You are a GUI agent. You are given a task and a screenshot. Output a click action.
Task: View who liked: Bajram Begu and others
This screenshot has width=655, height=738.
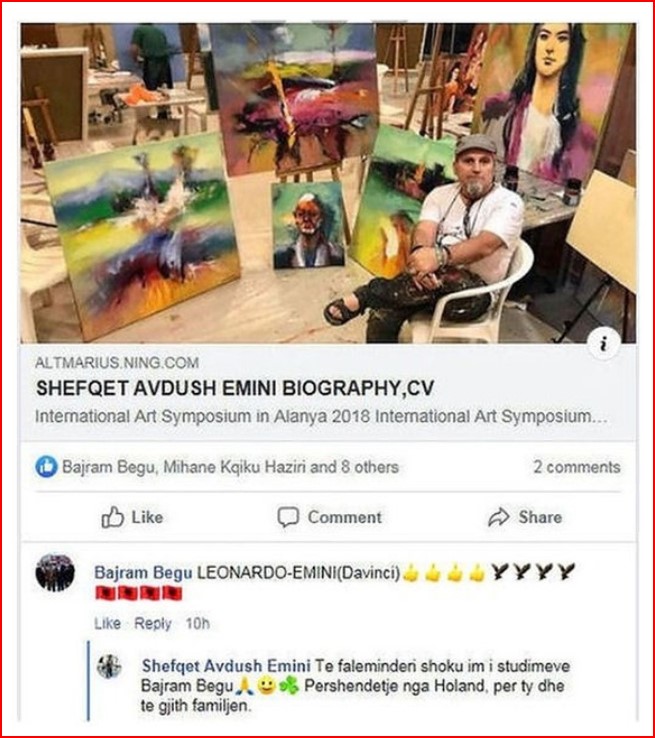point(231,467)
